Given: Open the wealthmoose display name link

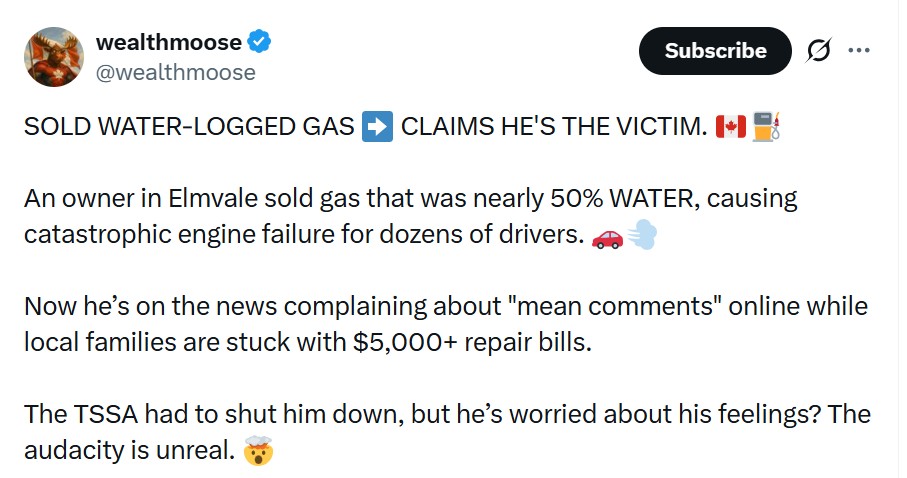Looking at the screenshot, I should [x=168, y=42].
